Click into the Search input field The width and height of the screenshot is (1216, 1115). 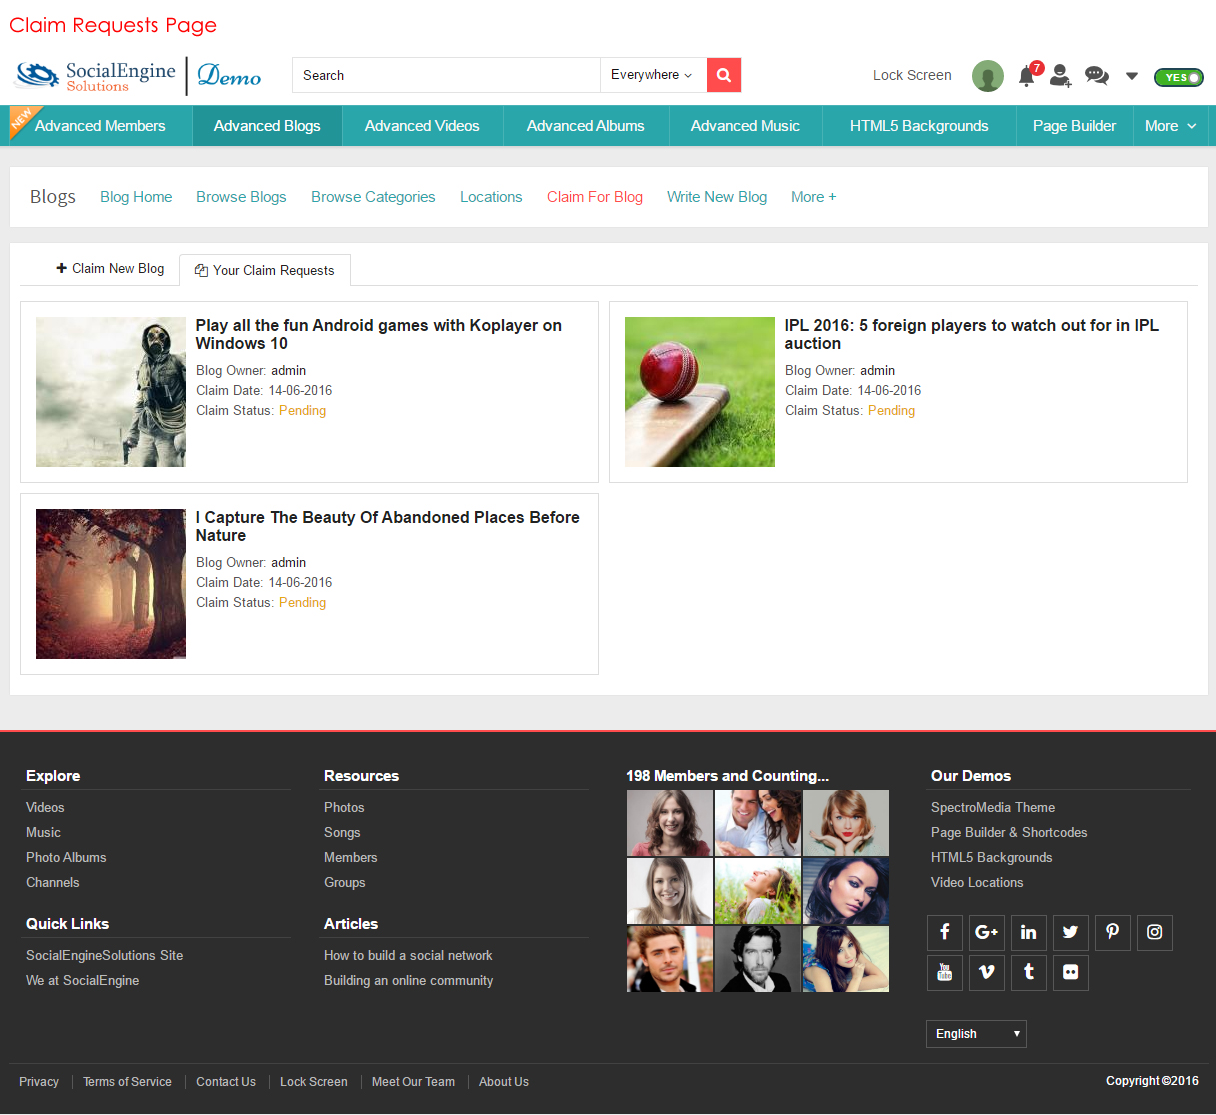click(x=445, y=75)
